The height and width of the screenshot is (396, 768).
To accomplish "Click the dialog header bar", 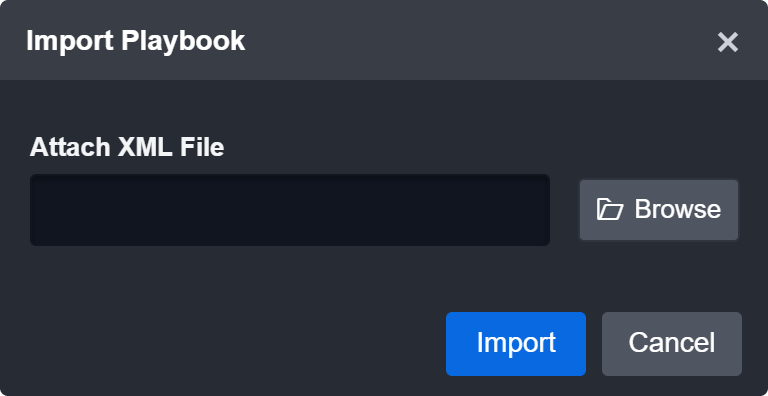I will (x=384, y=40).
